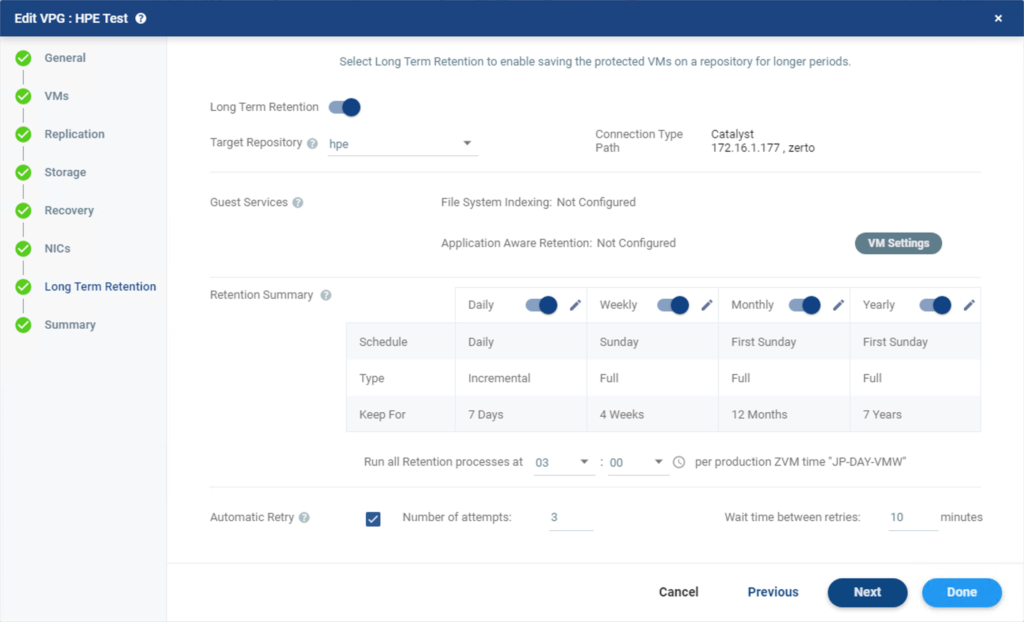Go to the Recovery step

pyautogui.click(x=69, y=210)
